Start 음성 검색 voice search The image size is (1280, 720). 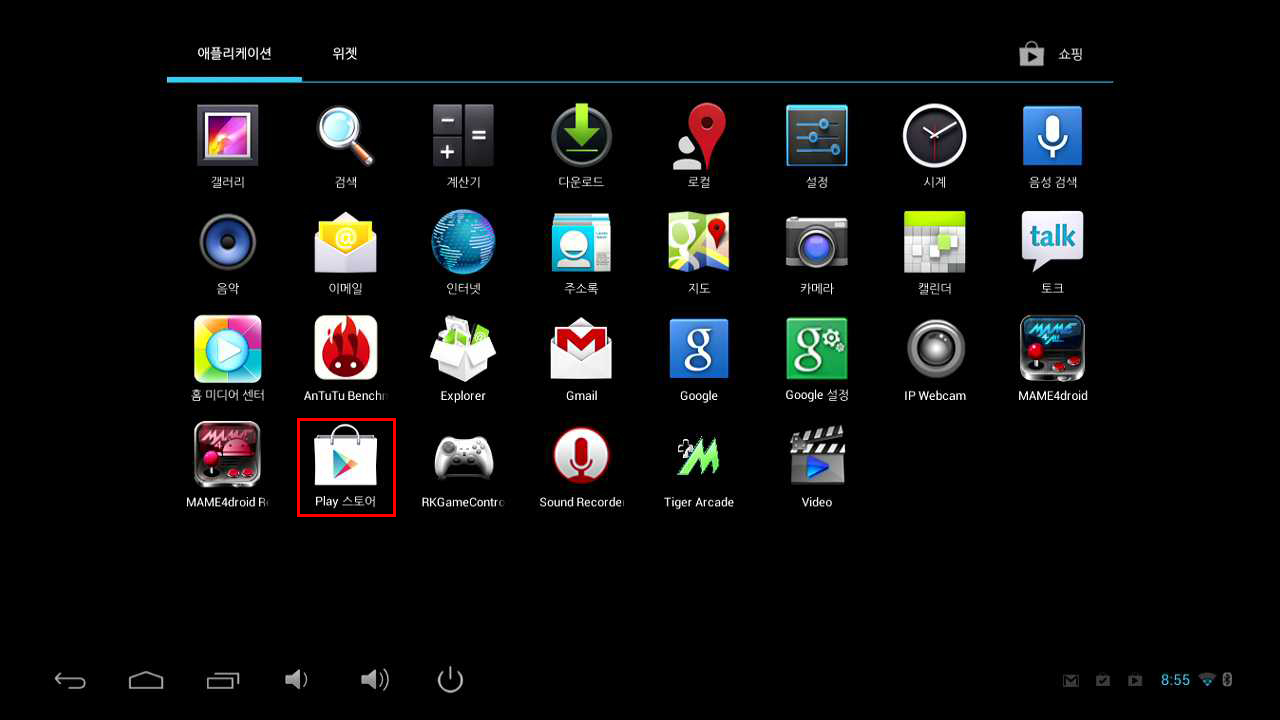tap(1052, 146)
